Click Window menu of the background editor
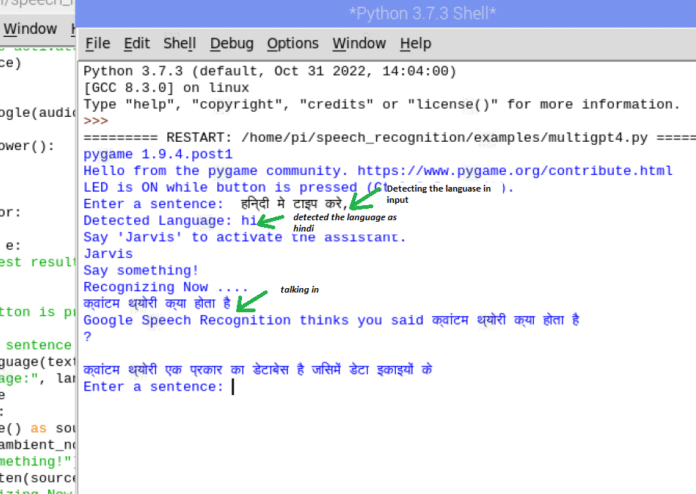Image resolution: width=696 pixels, height=494 pixels. click(30, 29)
